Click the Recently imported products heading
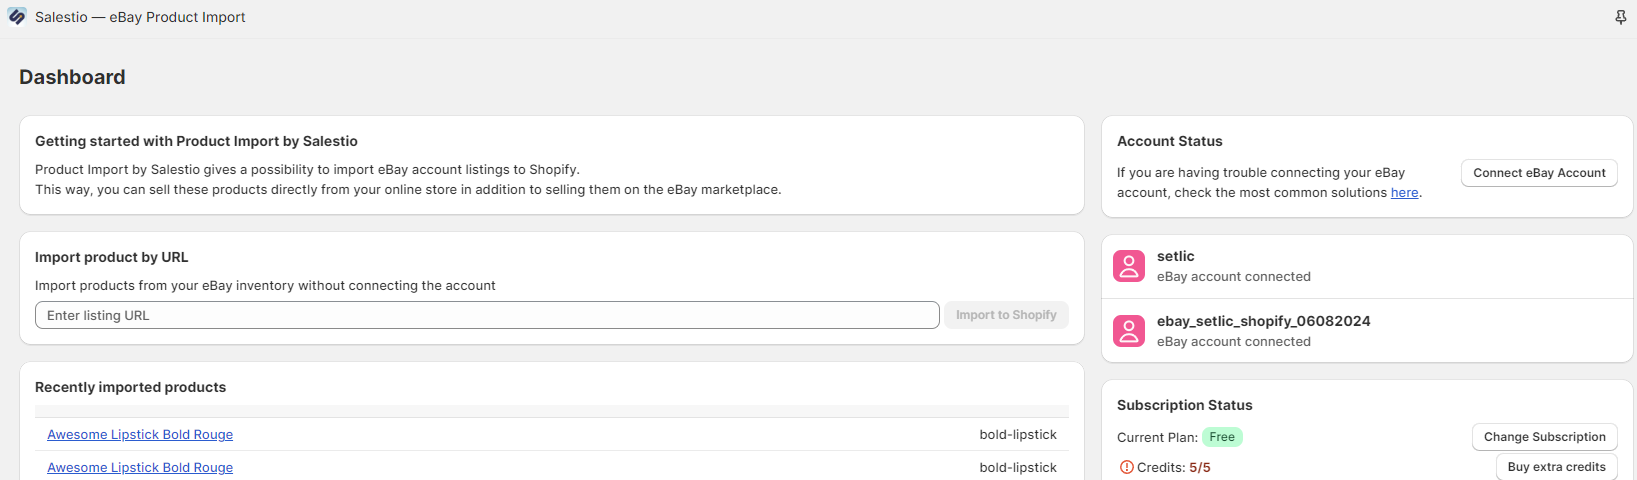This screenshot has height=480, width=1637. click(130, 387)
